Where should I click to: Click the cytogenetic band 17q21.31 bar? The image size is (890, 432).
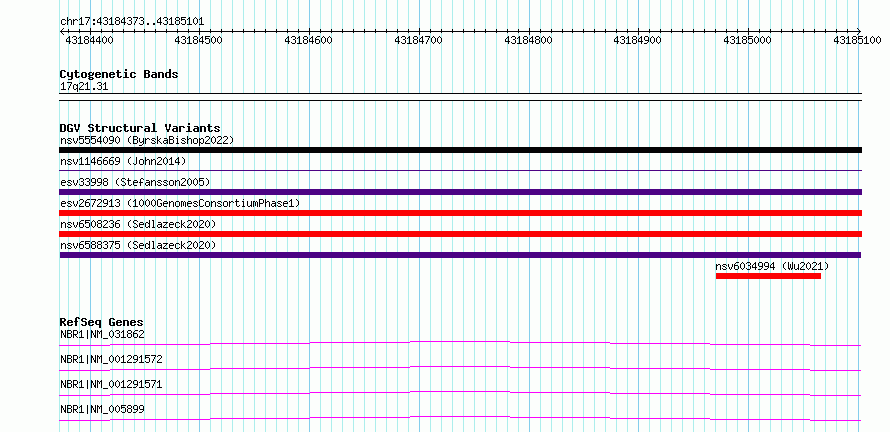pyautogui.click(x=460, y=97)
